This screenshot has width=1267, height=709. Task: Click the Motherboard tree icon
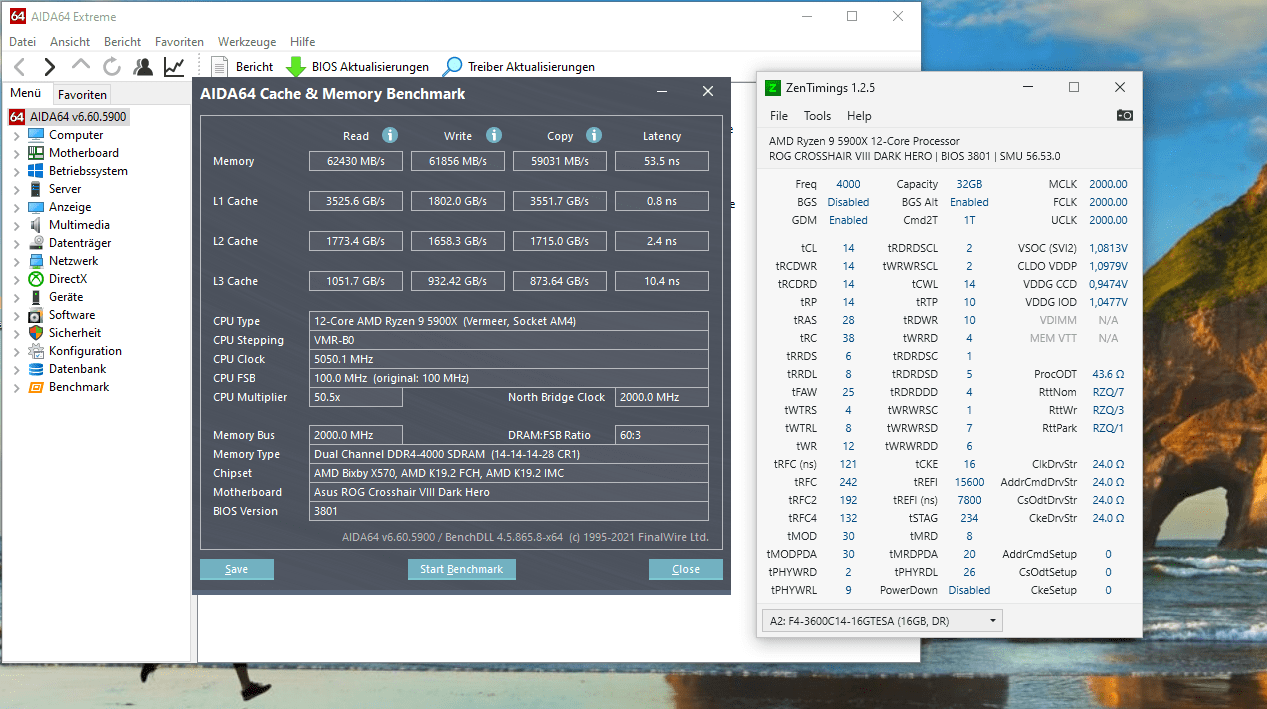click(x=36, y=153)
